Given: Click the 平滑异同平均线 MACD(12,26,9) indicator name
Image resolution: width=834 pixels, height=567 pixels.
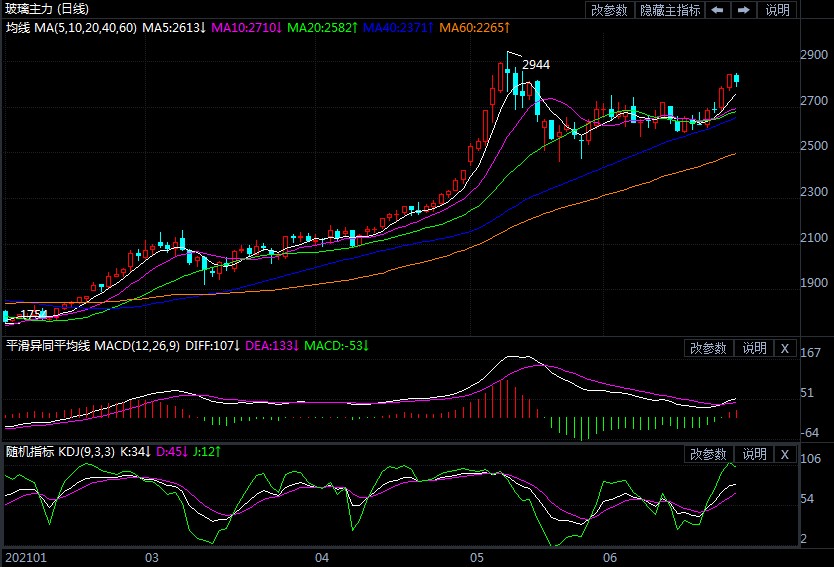Looking at the screenshot, I should (92, 346).
